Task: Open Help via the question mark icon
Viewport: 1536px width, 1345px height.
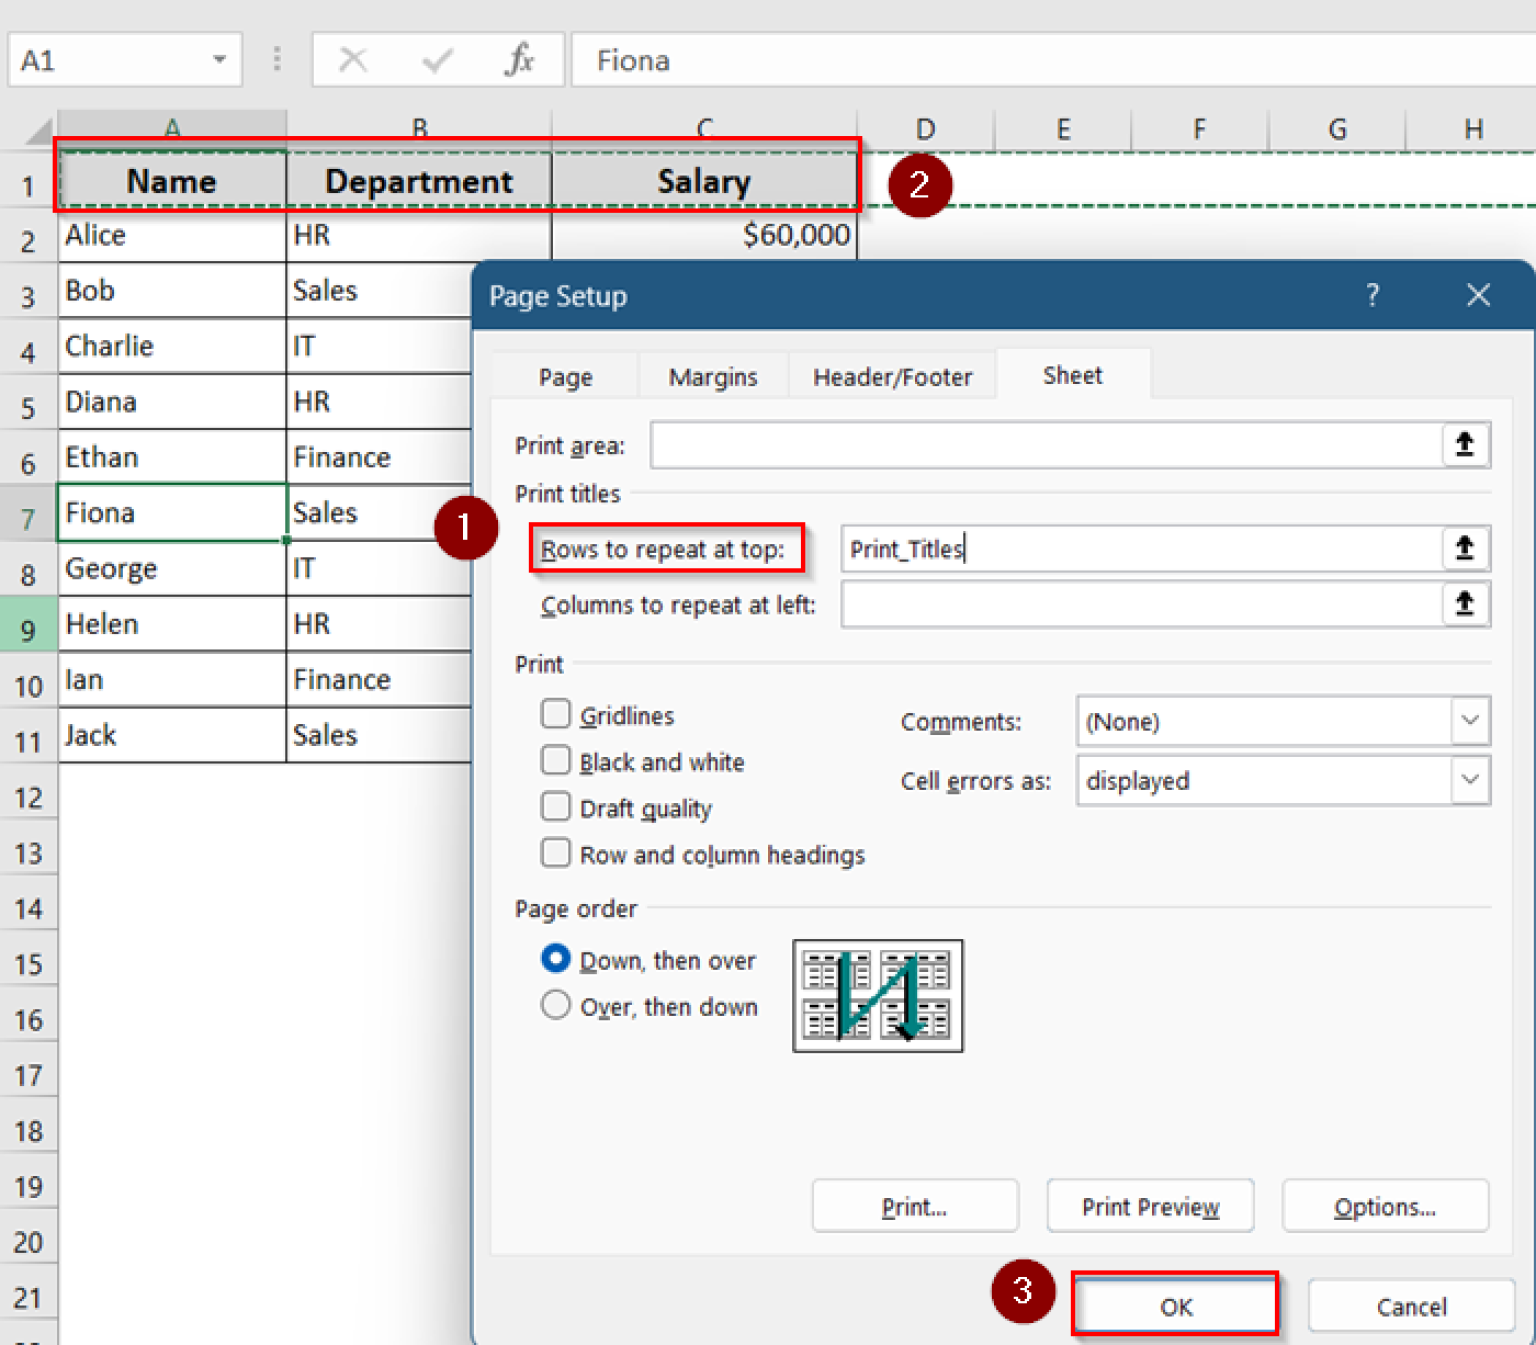Action: coord(1372,295)
